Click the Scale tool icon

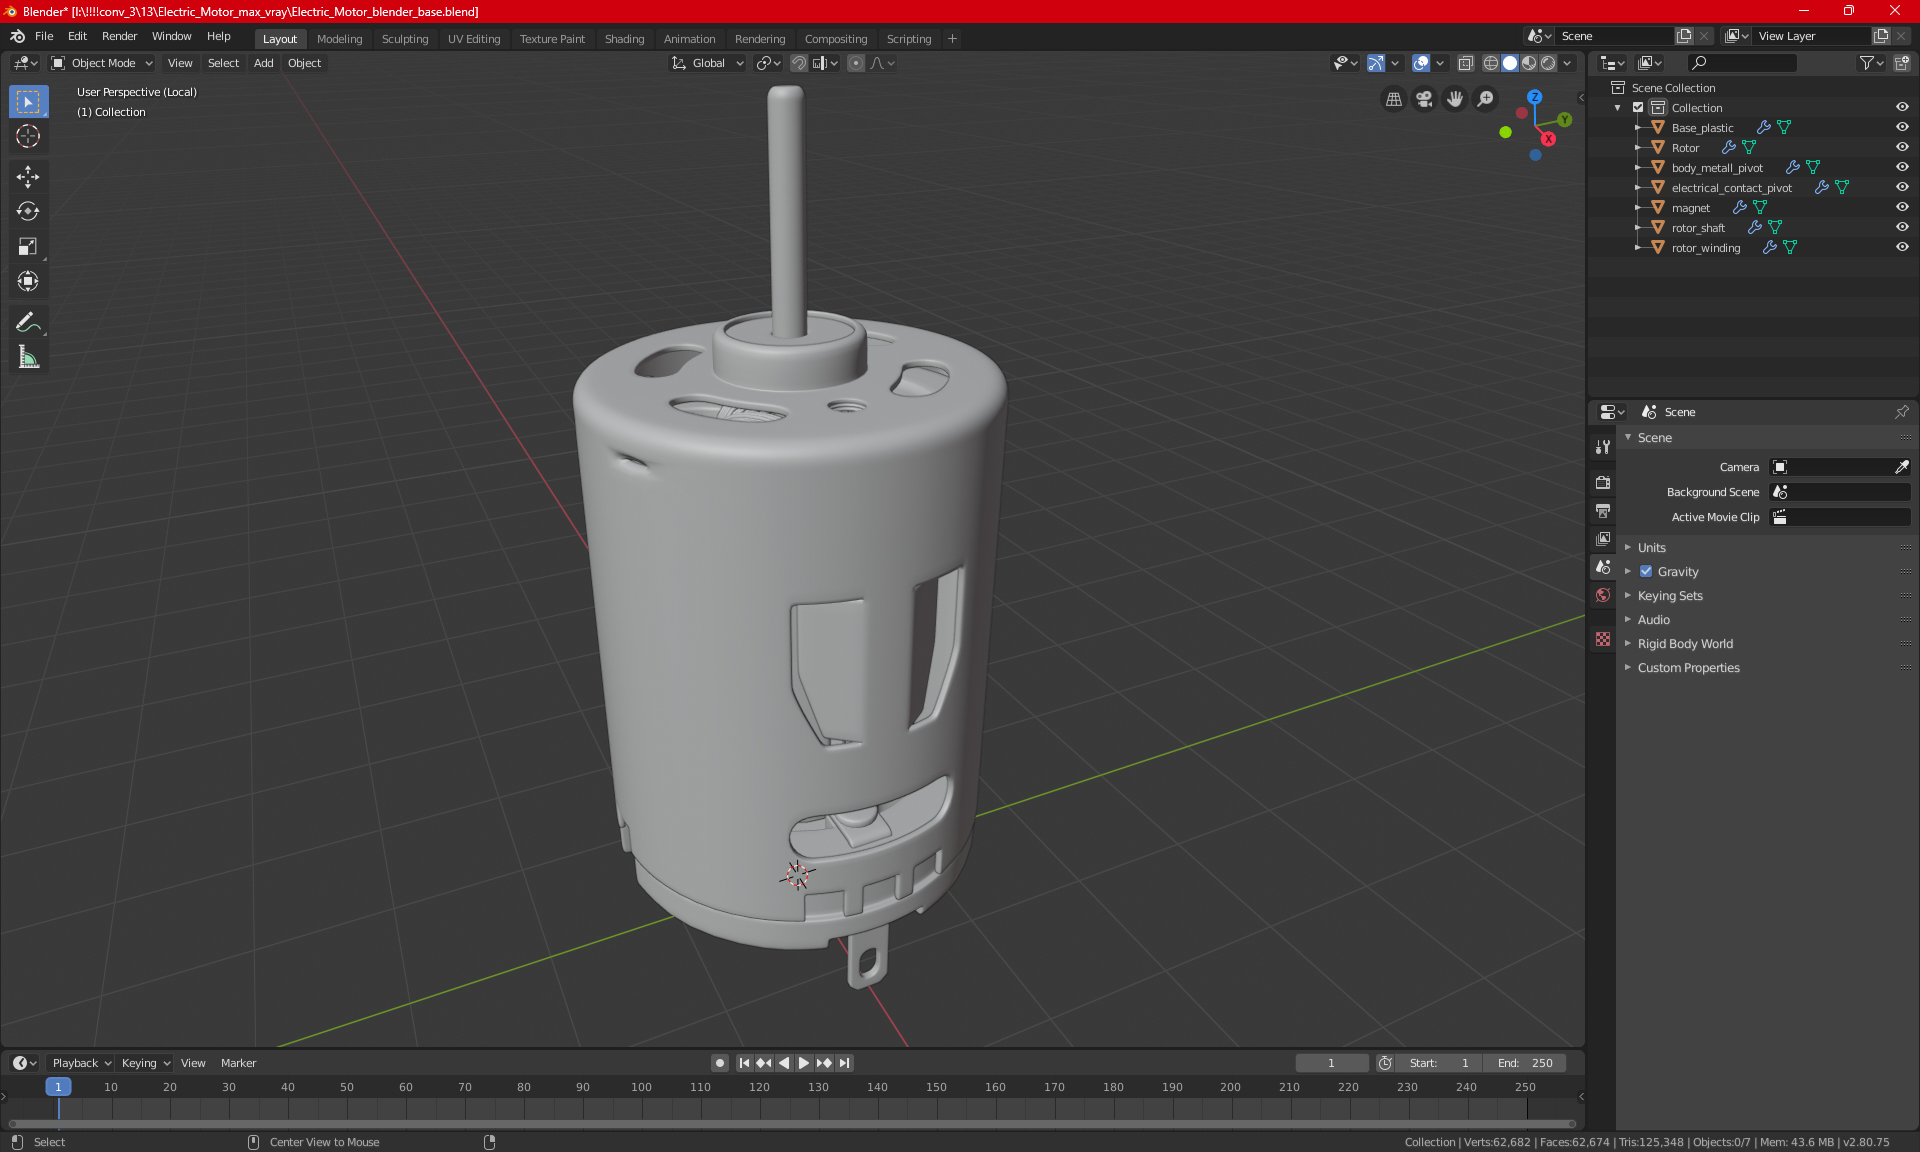tap(27, 245)
